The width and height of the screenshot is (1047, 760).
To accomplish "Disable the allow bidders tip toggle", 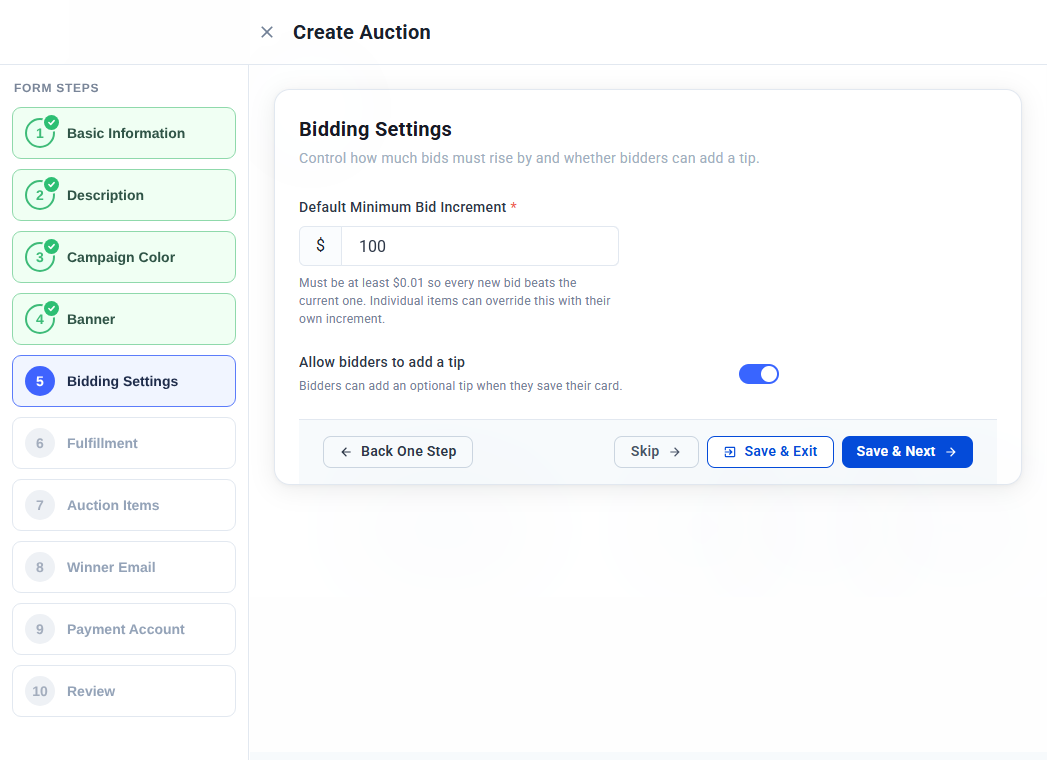I will (x=759, y=374).
